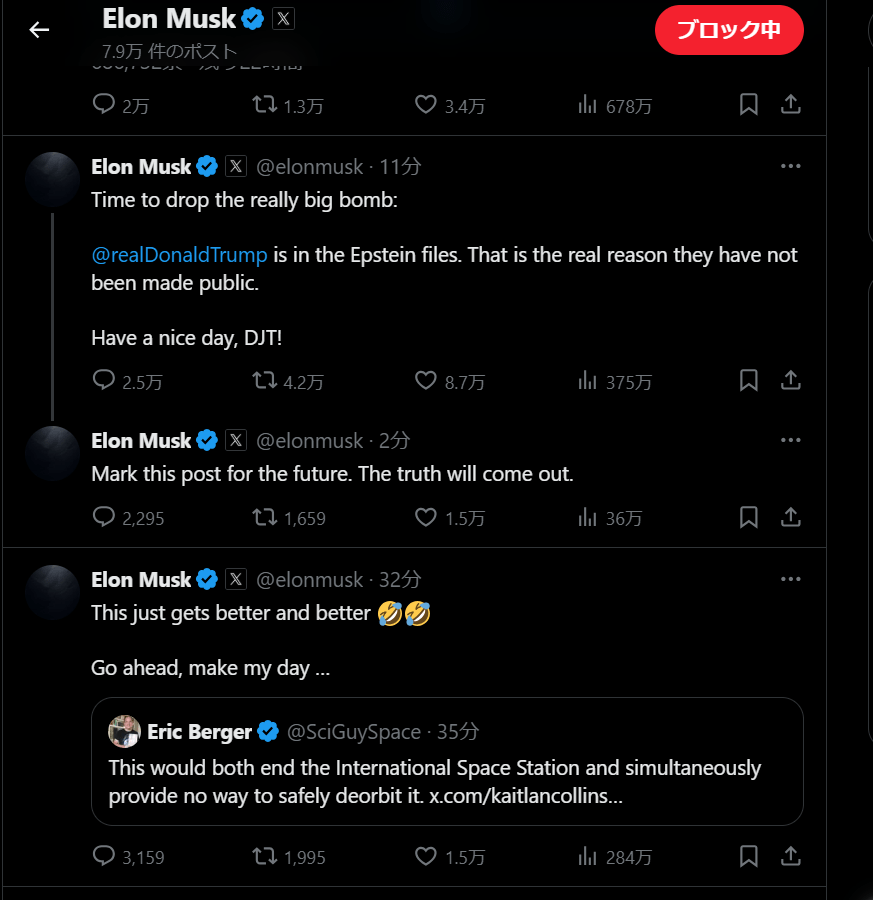Open Eric Berger's quoted post

click(447, 780)
